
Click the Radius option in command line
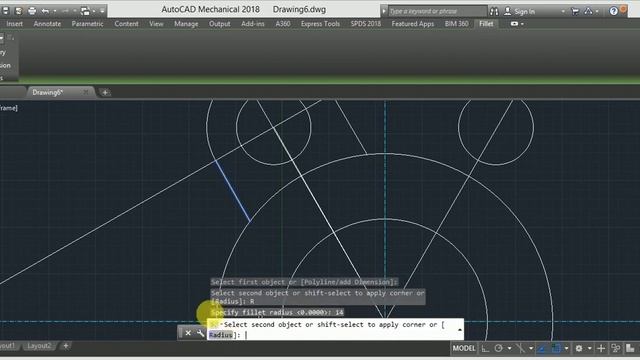pos(220,335)
